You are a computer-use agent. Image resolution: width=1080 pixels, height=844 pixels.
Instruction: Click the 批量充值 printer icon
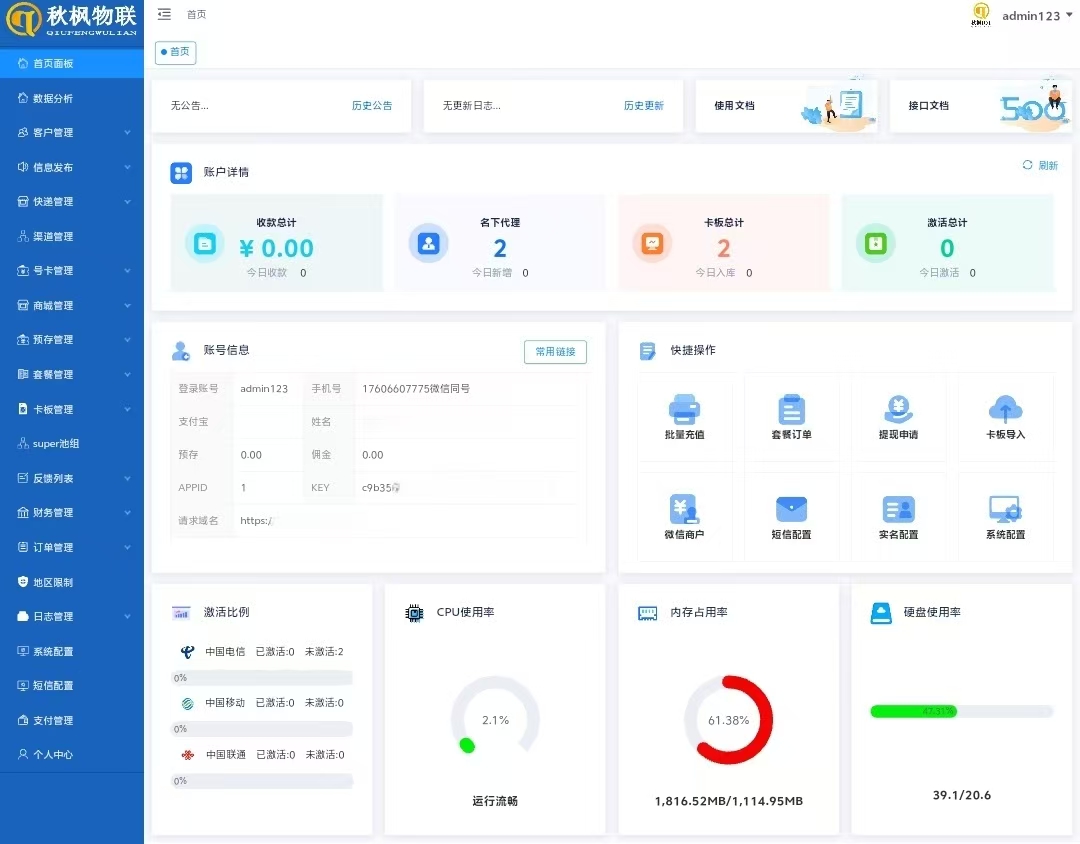click(x=684, y=409)
